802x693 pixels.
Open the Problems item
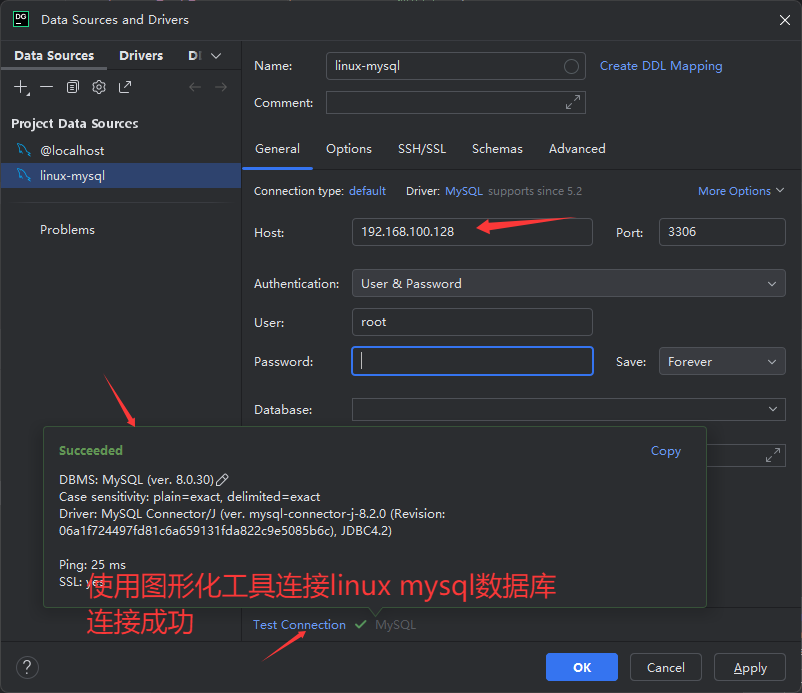pyautogui.click(x=68, y=230)
